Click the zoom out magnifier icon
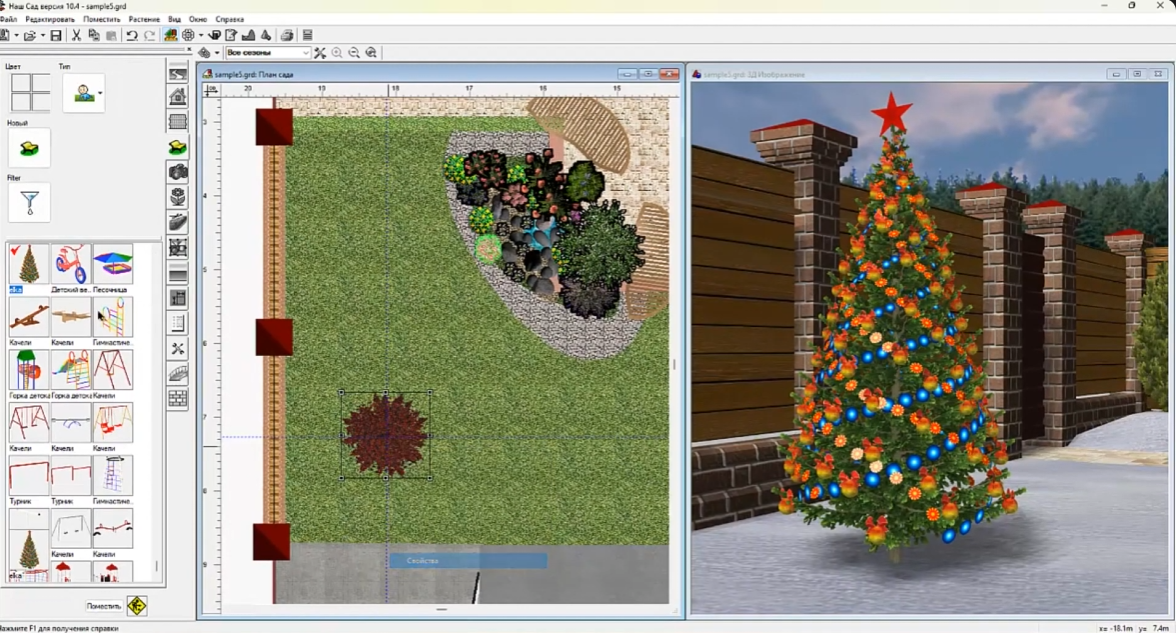1176x633 pixels. 354,52
